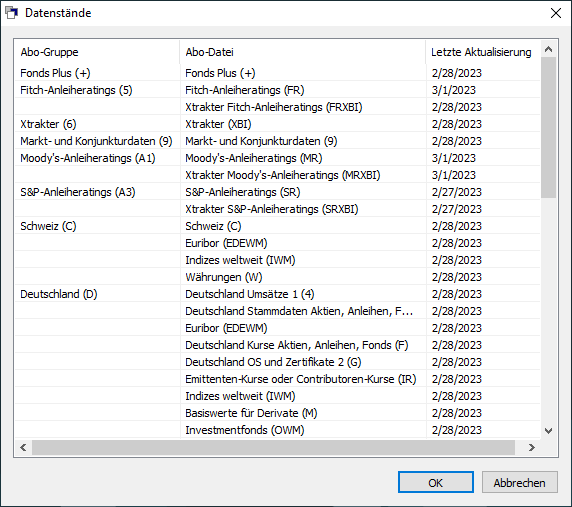Select the Fitch-Anleiheratings (FR) row
The image size is (572, 507).
[x=277, y=90]
